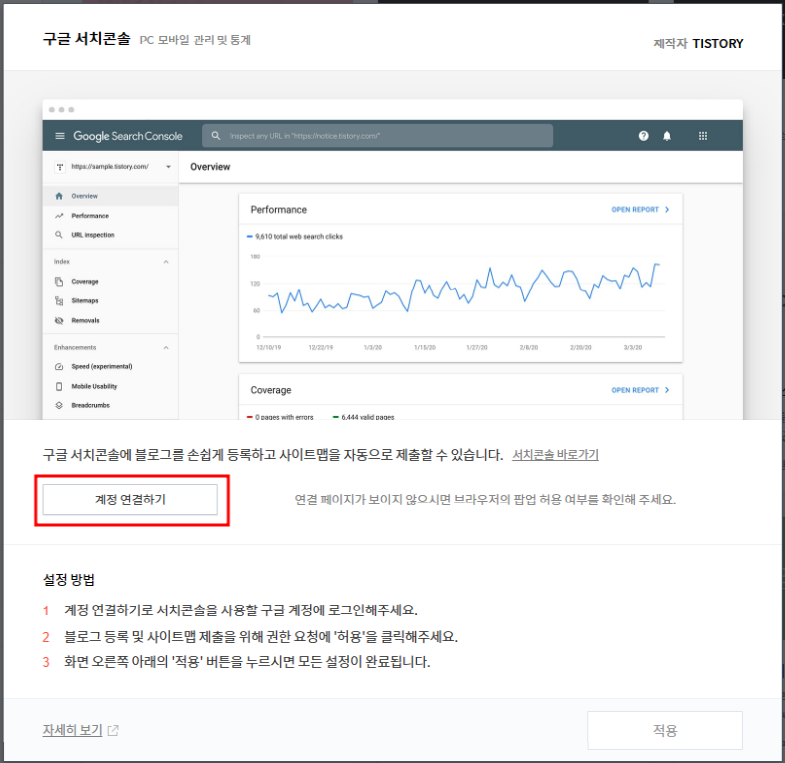Open the Google apps grid icon

[x=703, y=136]
